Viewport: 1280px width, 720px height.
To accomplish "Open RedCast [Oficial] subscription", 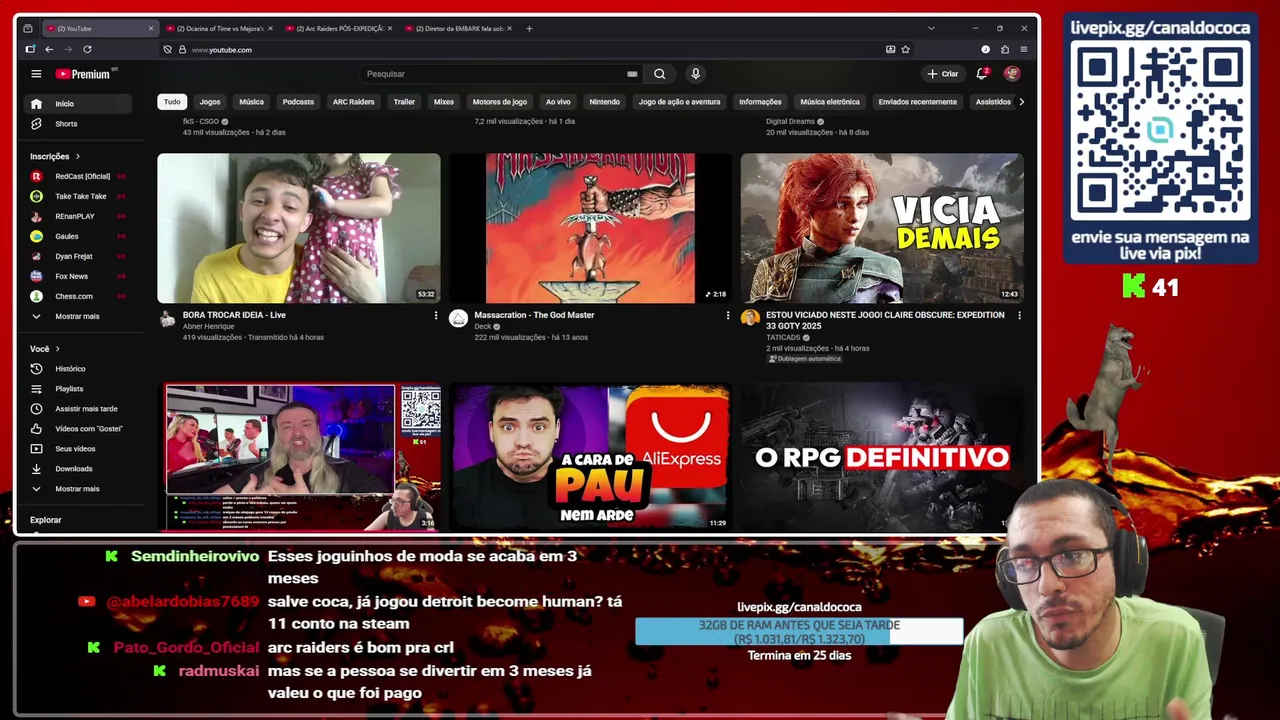I will coord(78,176).
